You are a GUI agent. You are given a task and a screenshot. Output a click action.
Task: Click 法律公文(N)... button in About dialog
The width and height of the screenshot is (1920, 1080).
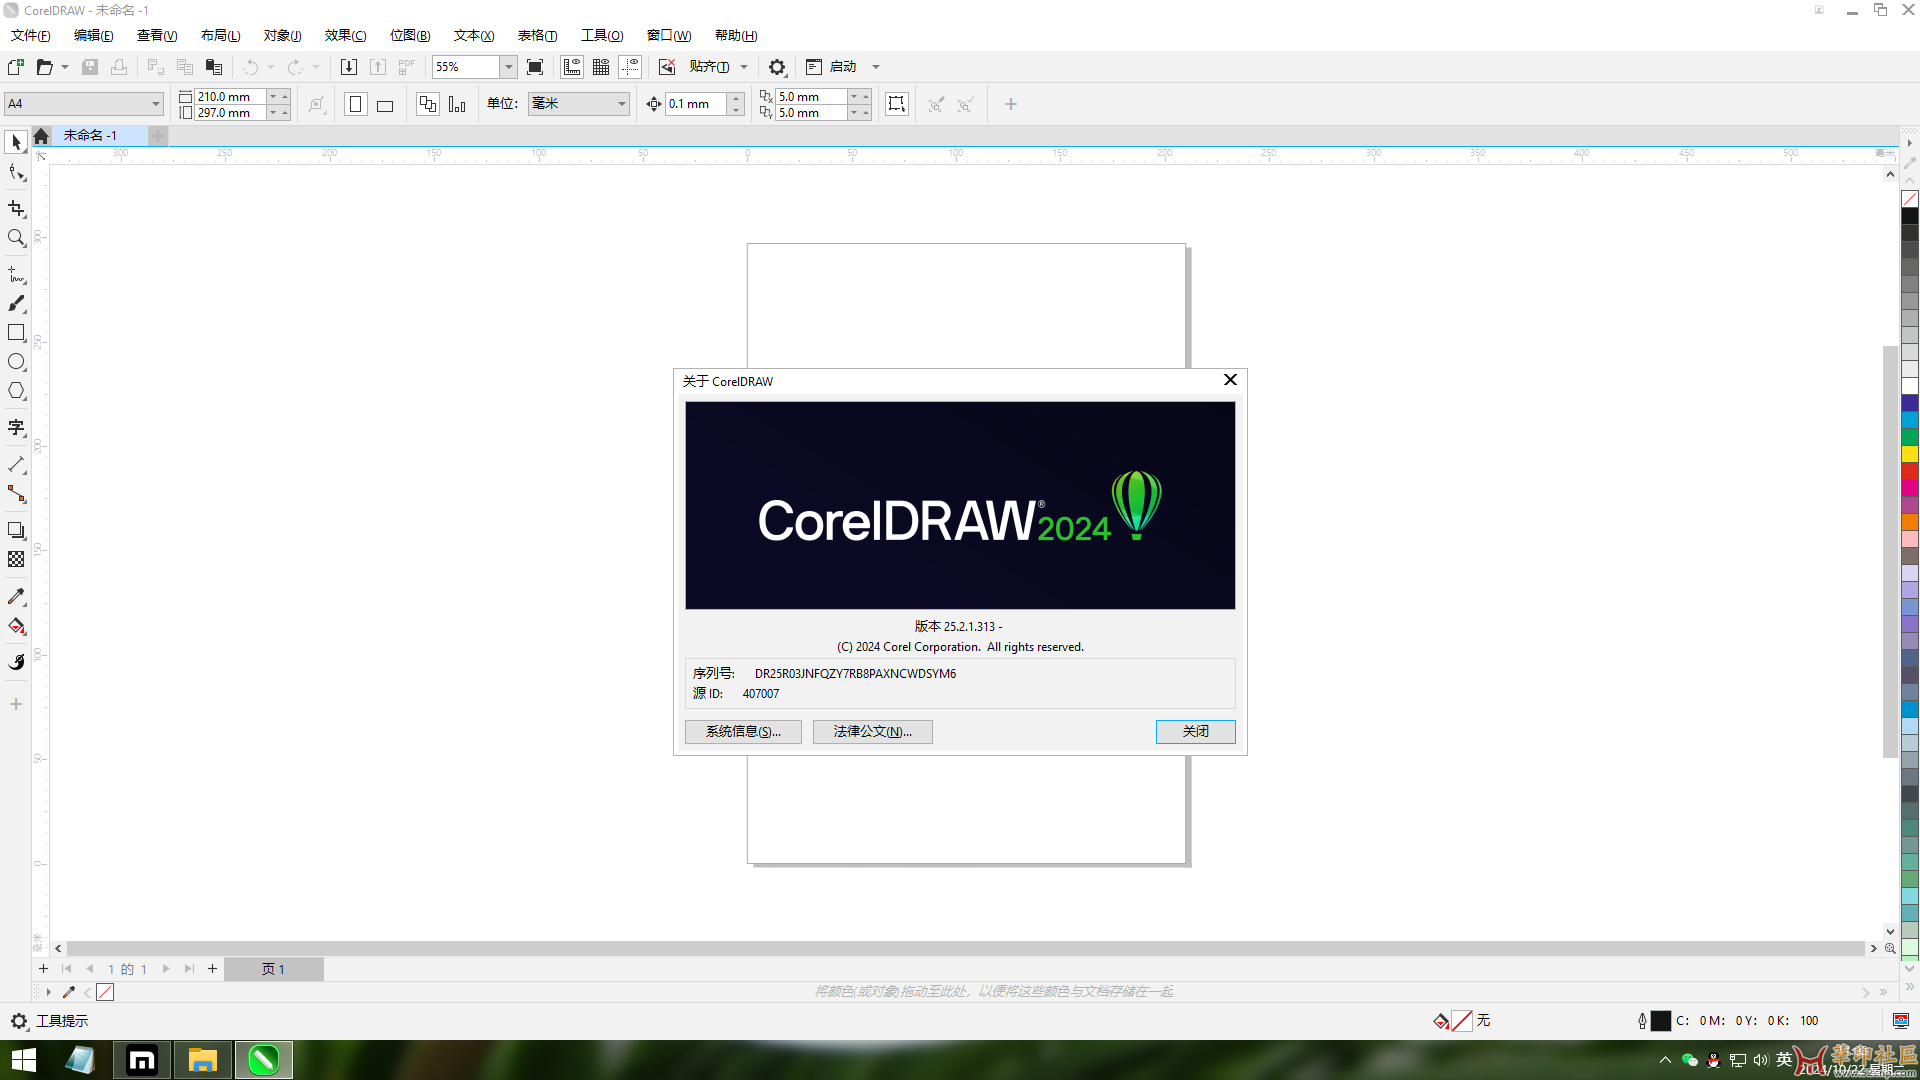point(873,732)
